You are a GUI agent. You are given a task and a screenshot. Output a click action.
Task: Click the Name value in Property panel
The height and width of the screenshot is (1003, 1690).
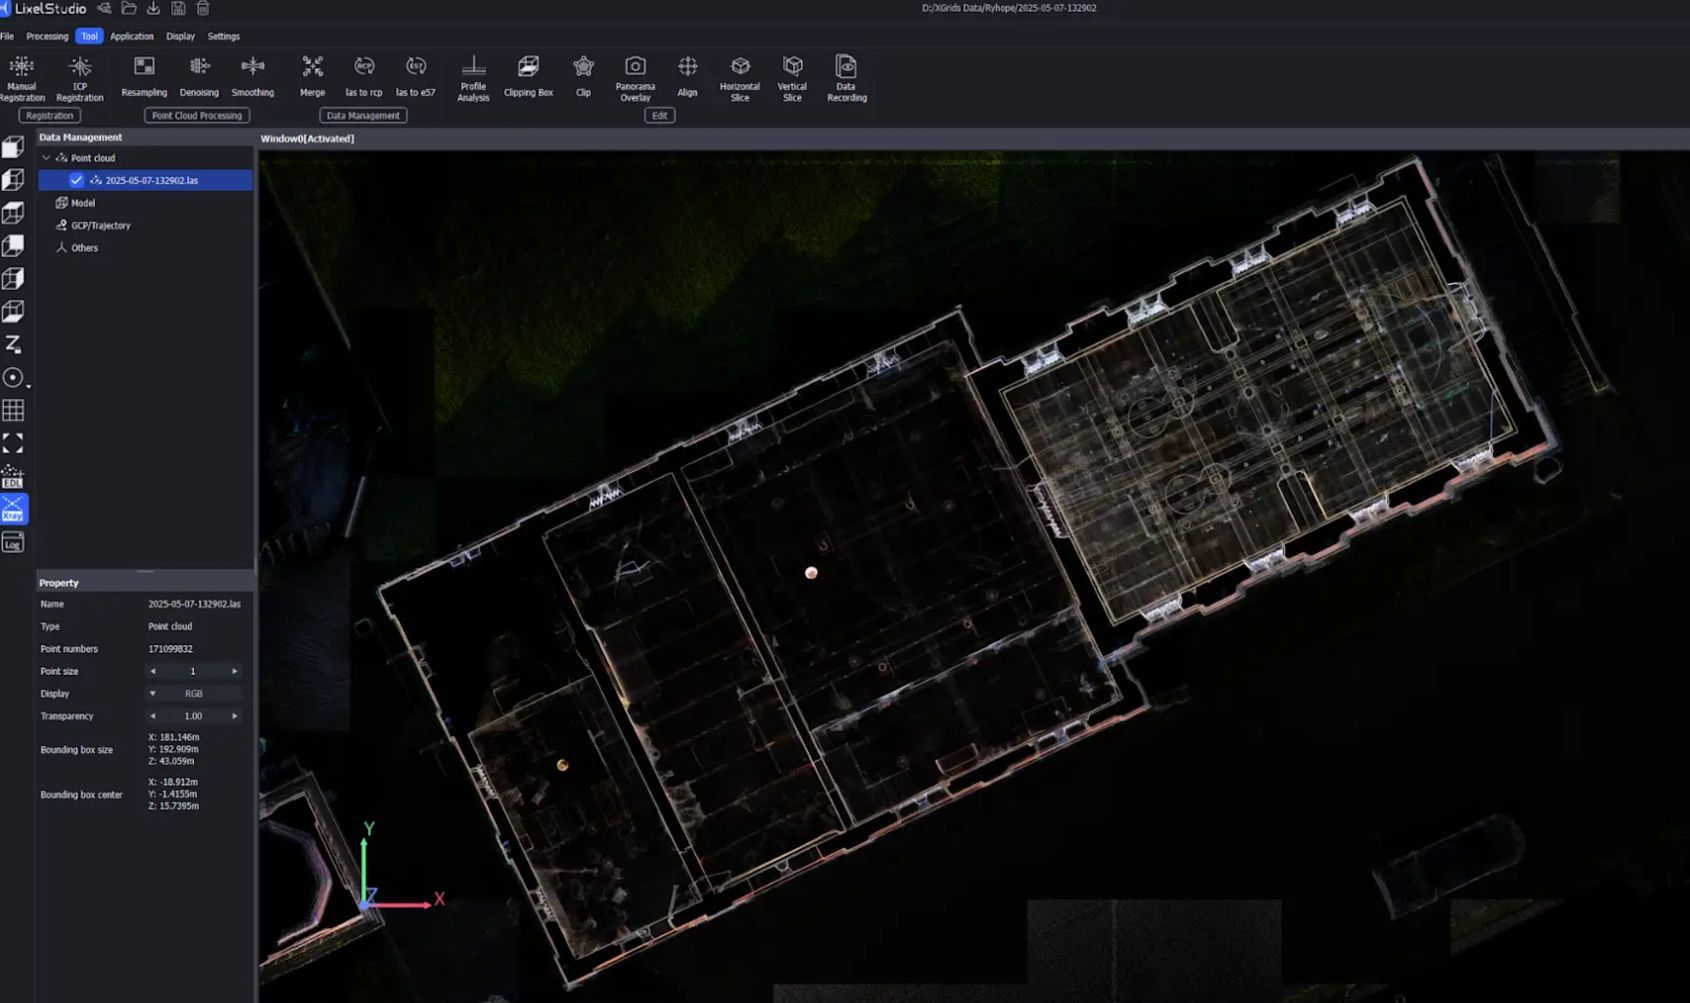(x=194, y=604)
